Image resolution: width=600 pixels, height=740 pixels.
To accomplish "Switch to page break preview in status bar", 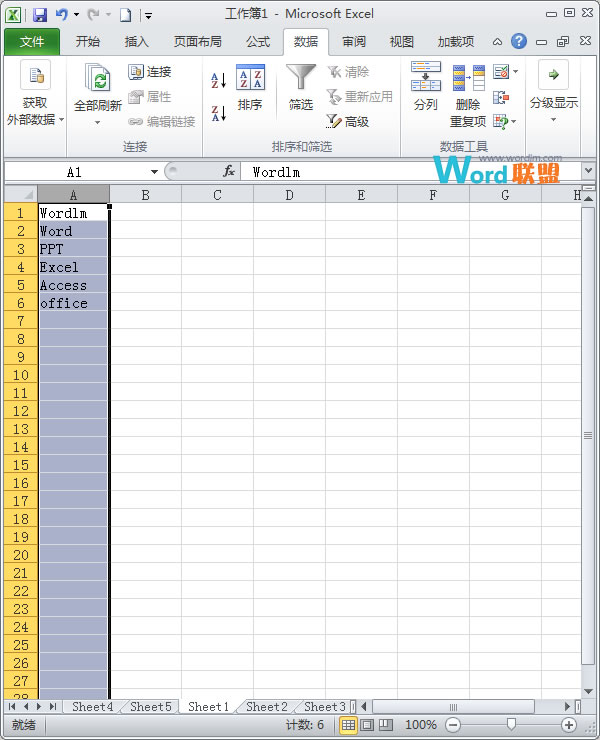I will click(385, 725).
